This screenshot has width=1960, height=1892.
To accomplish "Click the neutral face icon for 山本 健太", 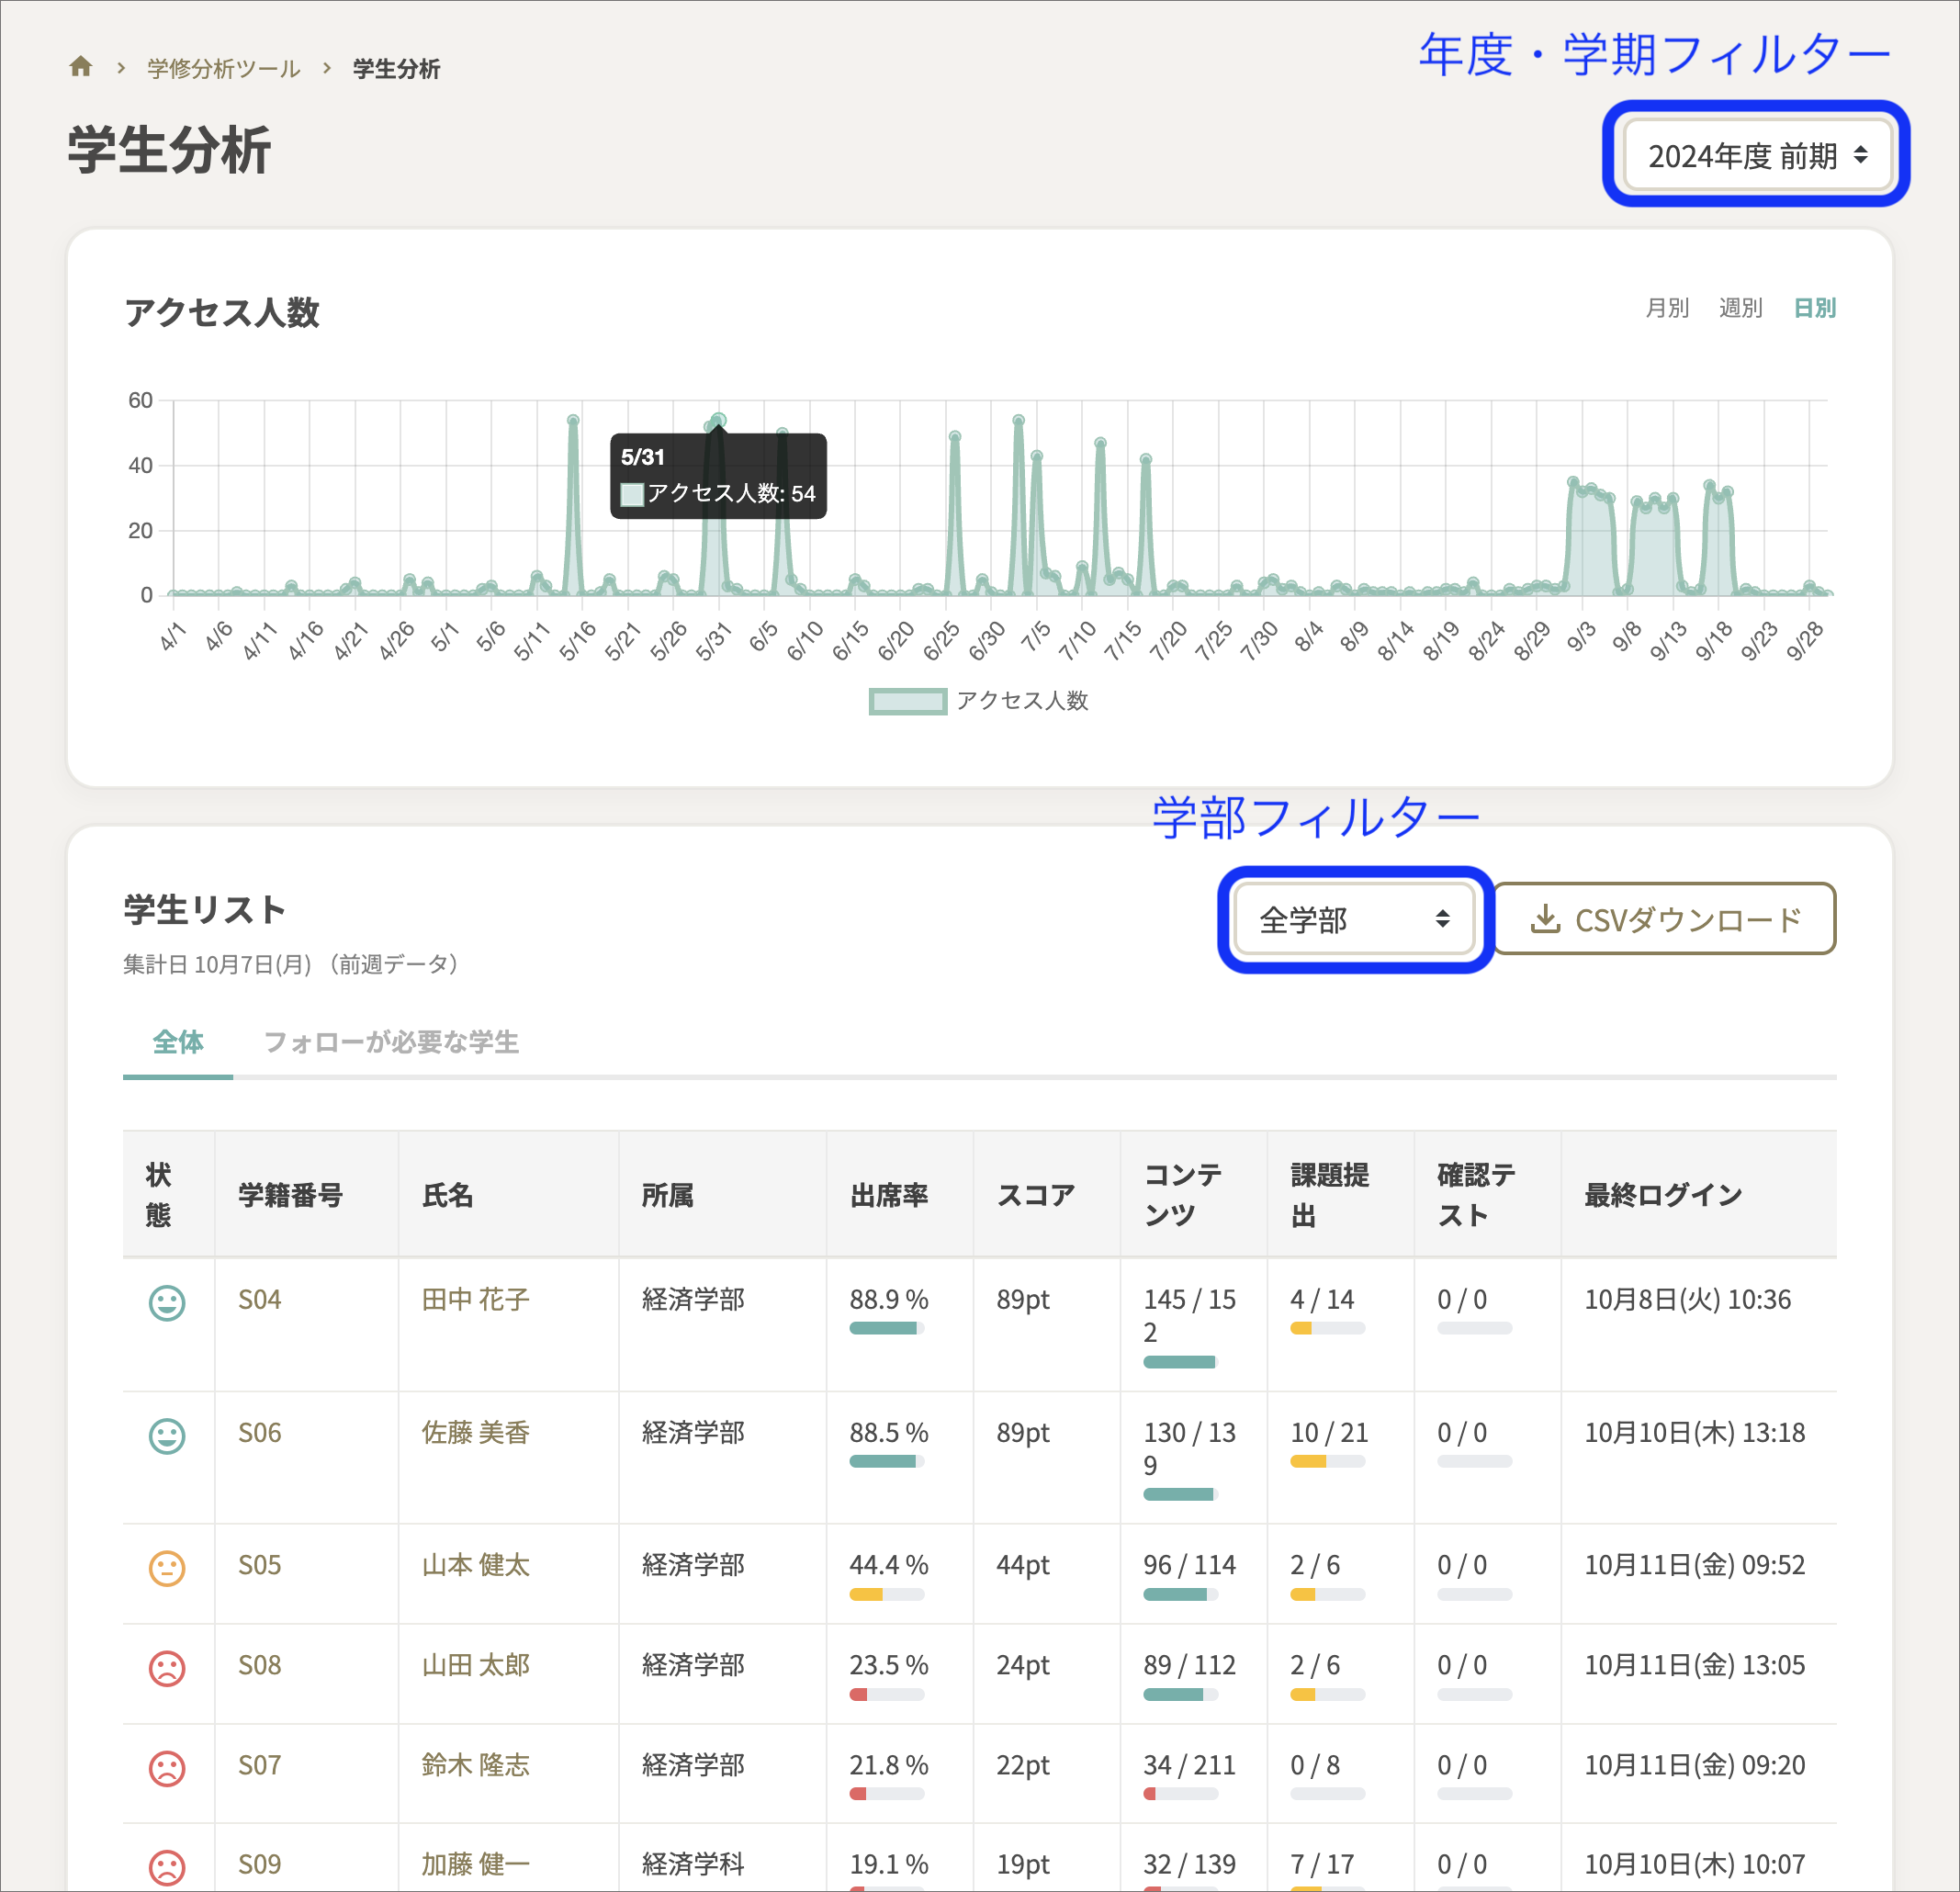I will point(167,1569).
